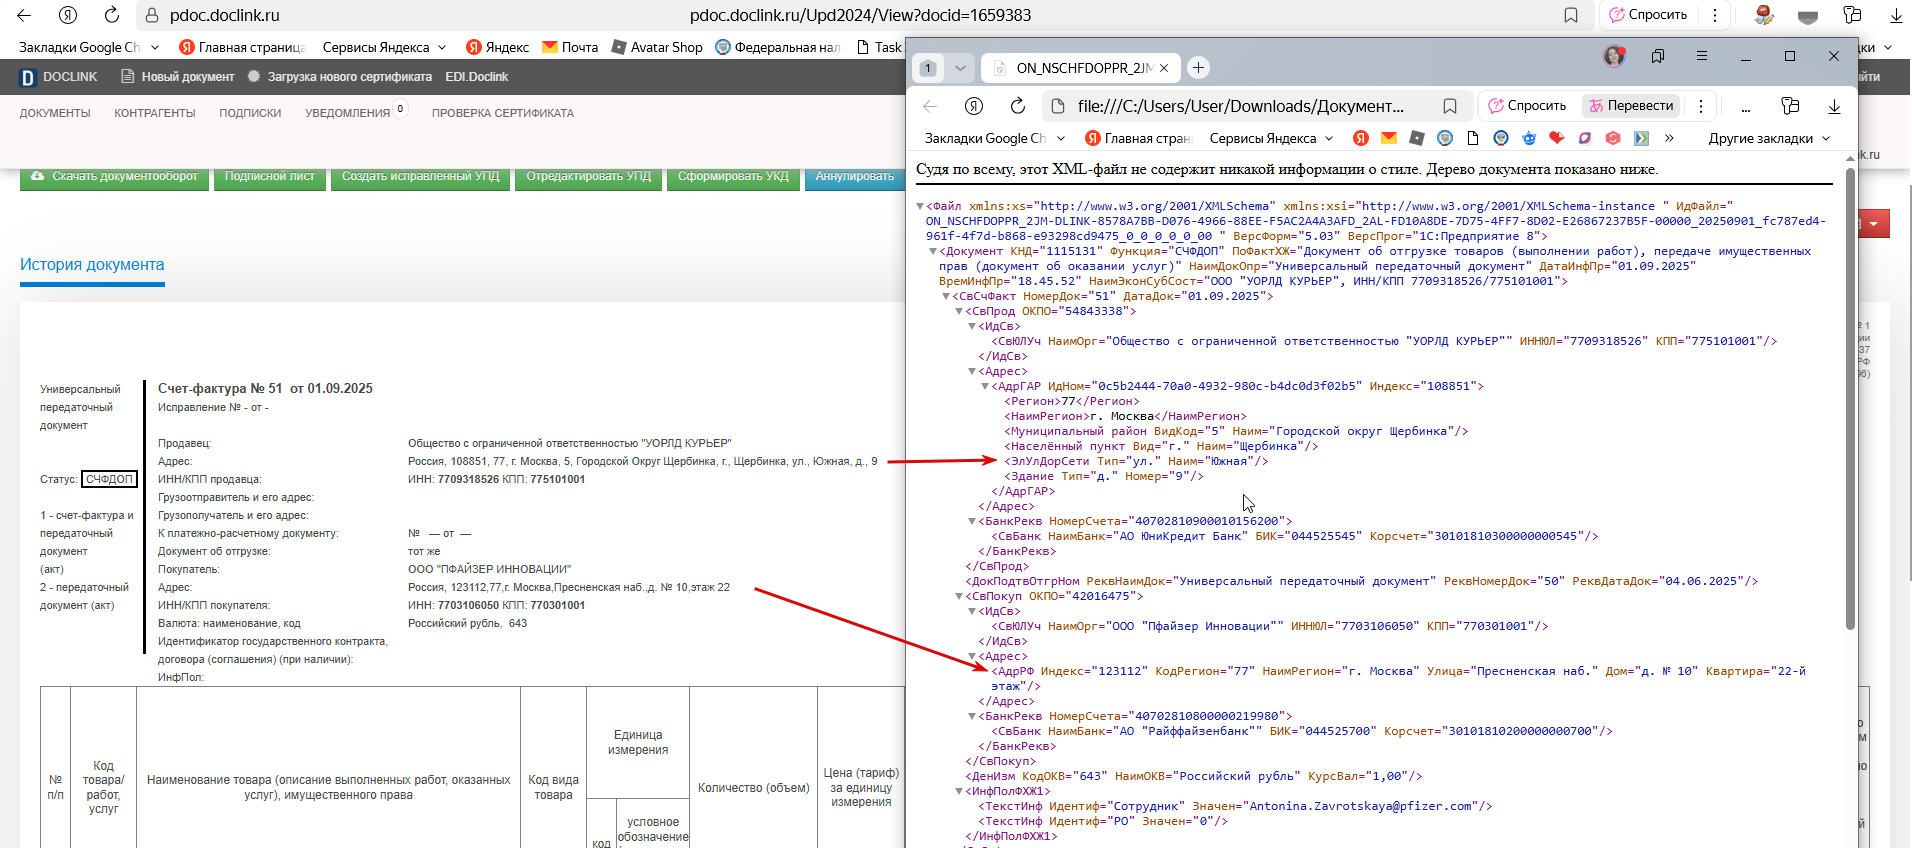Open EDI.Doclink link in header
This screenshot has width=1912, height=848.
click(477, 77)
